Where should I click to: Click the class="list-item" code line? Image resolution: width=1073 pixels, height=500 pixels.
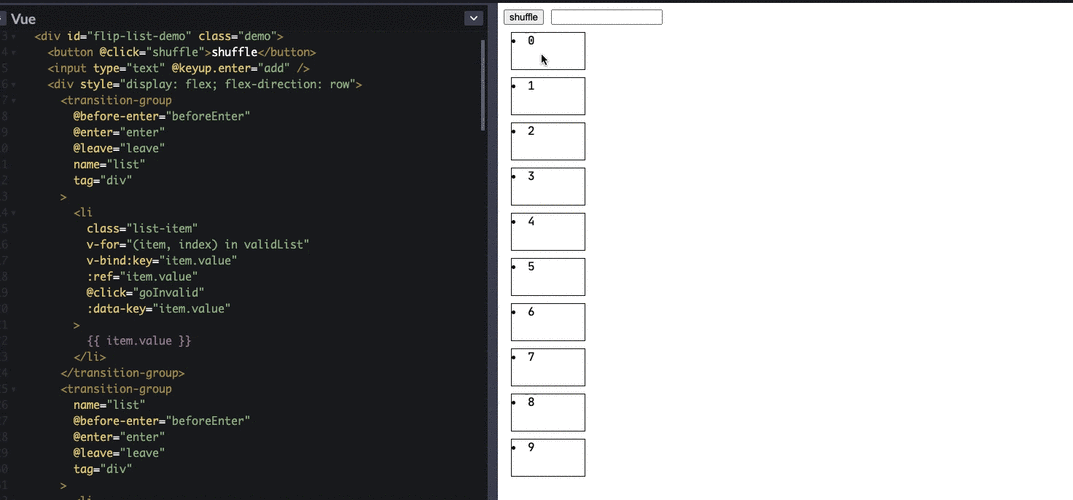(142, 228)
